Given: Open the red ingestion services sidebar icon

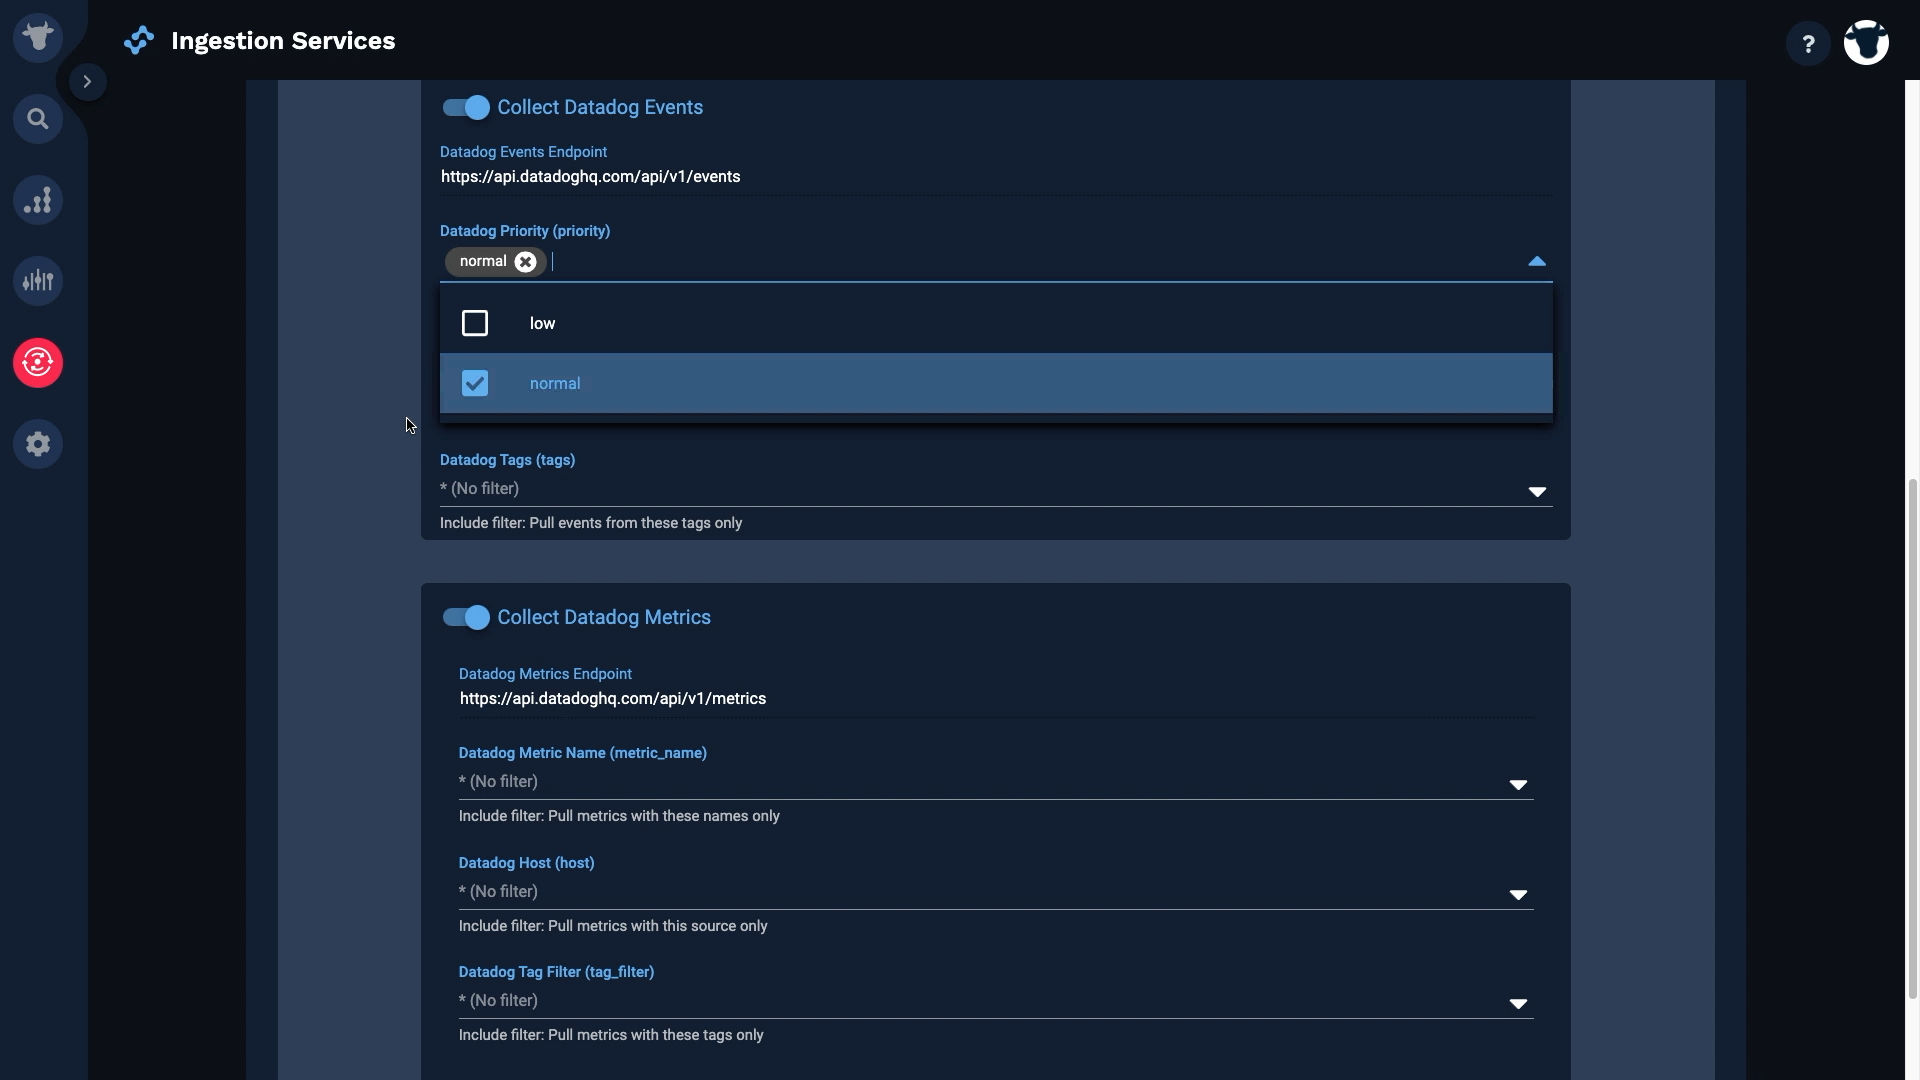Looking at the screenshot, I should click(x=38, y=362).
